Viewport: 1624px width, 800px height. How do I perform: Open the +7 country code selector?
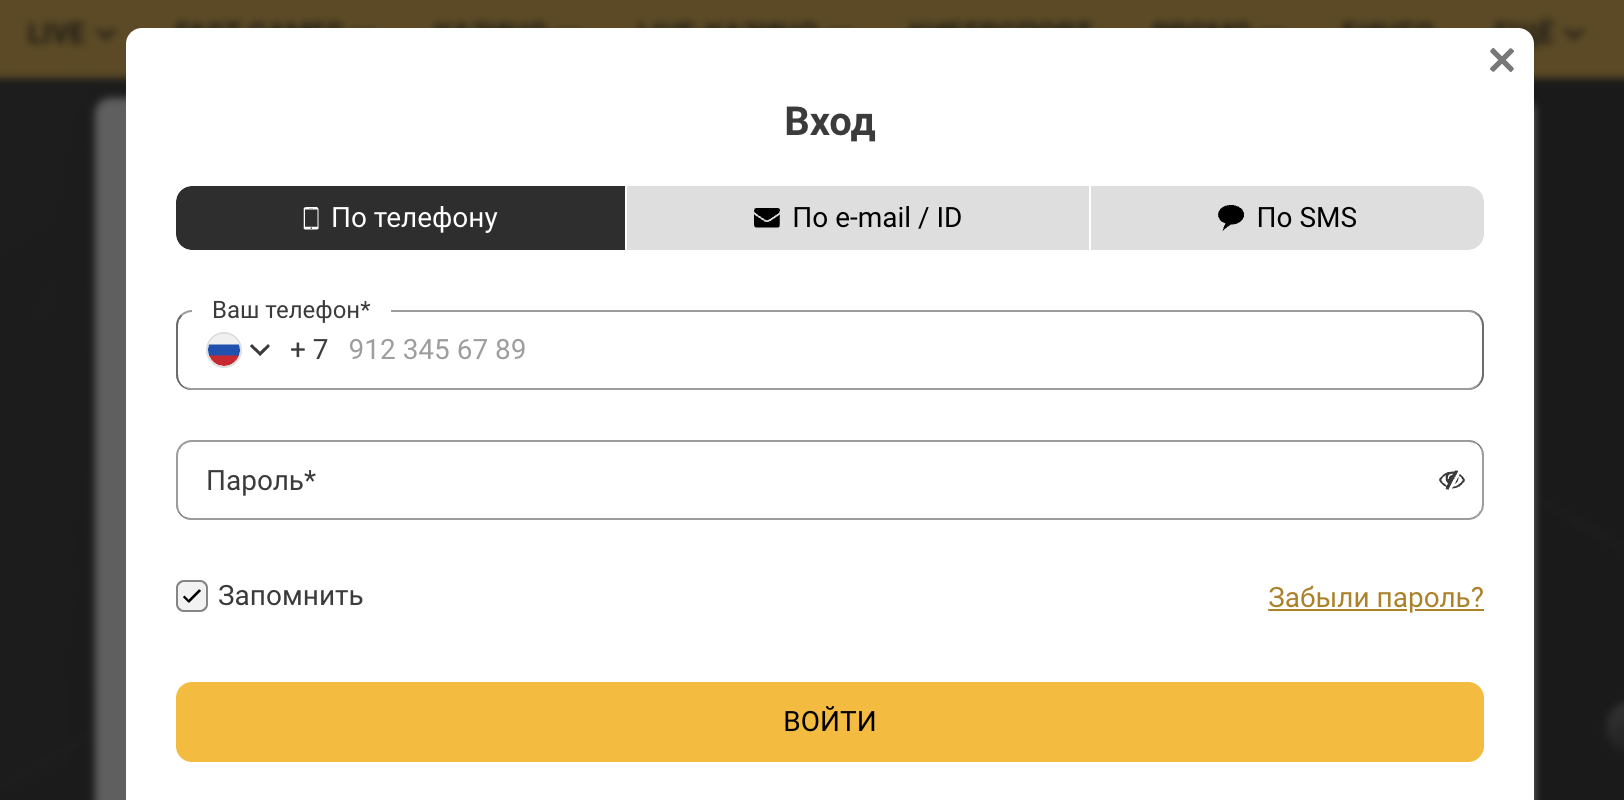click(308, 350)
